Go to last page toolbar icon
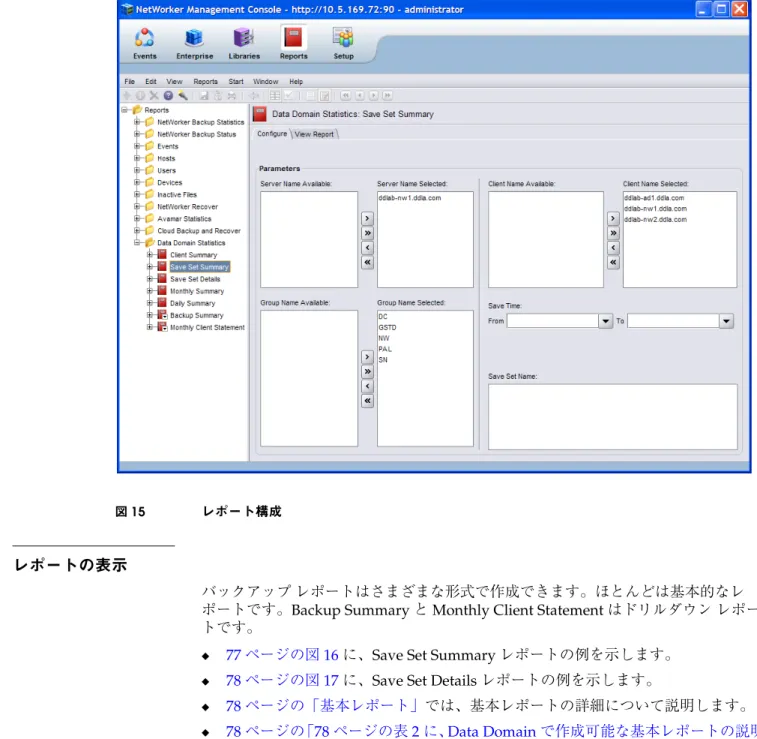757x739 pixels. point(388,96)
